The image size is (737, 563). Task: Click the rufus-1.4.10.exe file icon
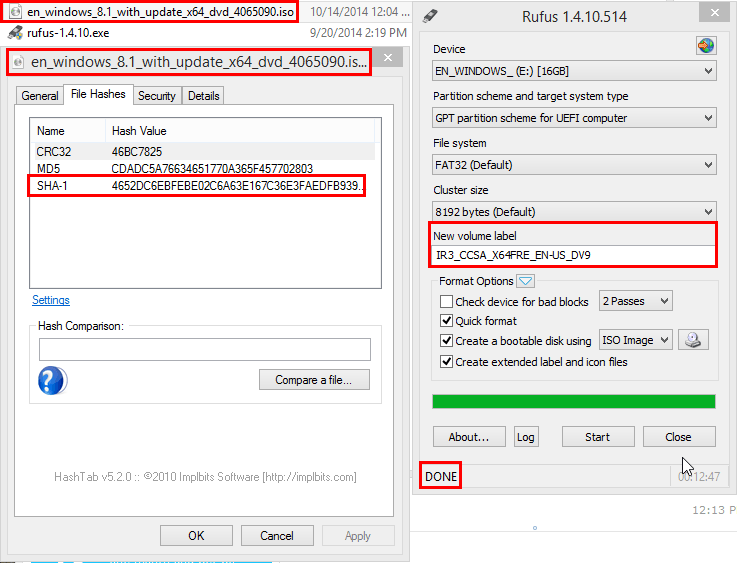[x=16, y=32]
